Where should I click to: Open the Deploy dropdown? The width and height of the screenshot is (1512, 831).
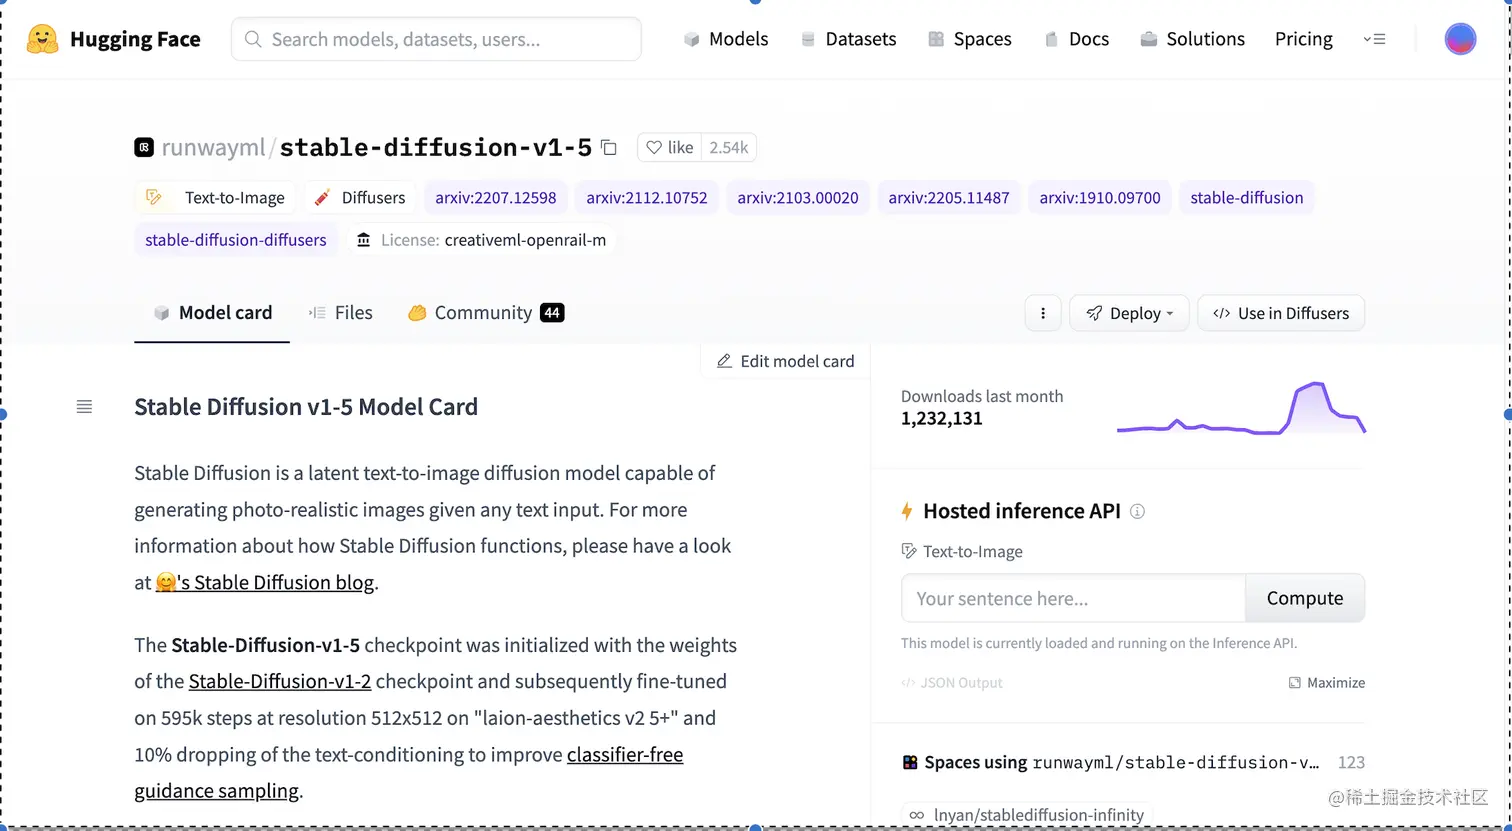tap(1129, 313)
